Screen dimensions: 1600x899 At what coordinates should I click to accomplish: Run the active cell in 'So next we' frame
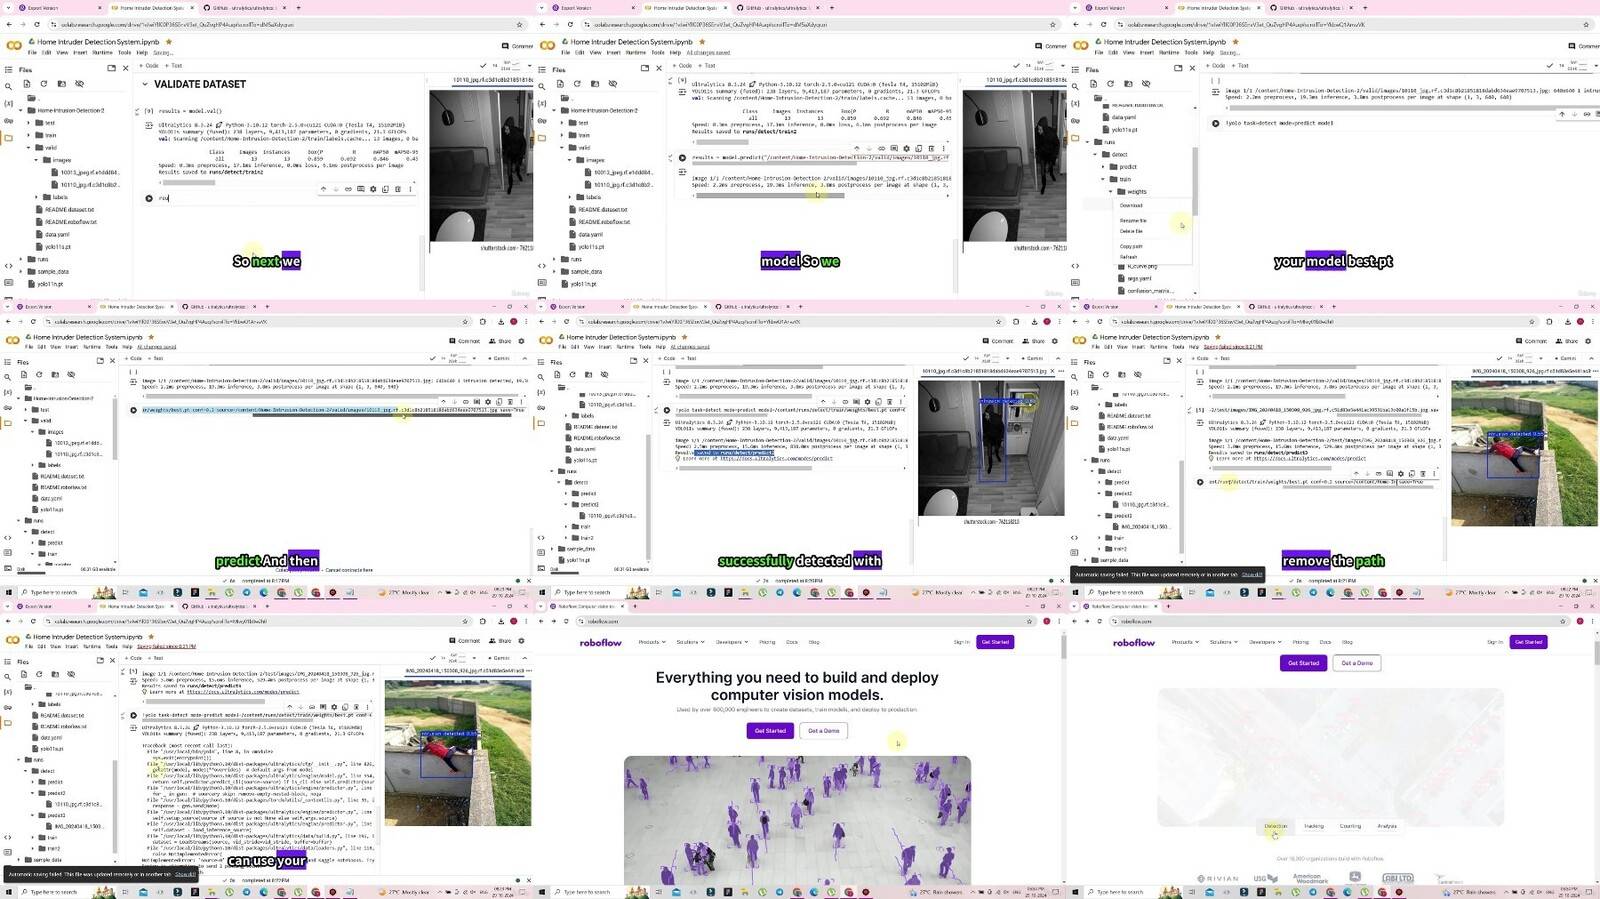coord(149,198)
